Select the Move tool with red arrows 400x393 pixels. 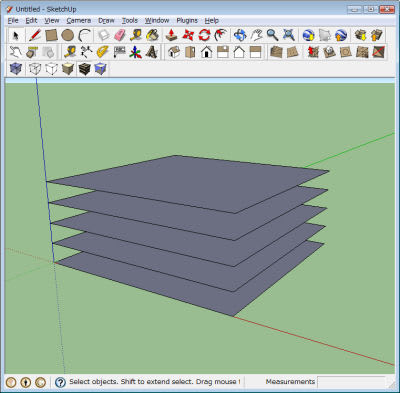pyautogui.click(x=188, y=35)
